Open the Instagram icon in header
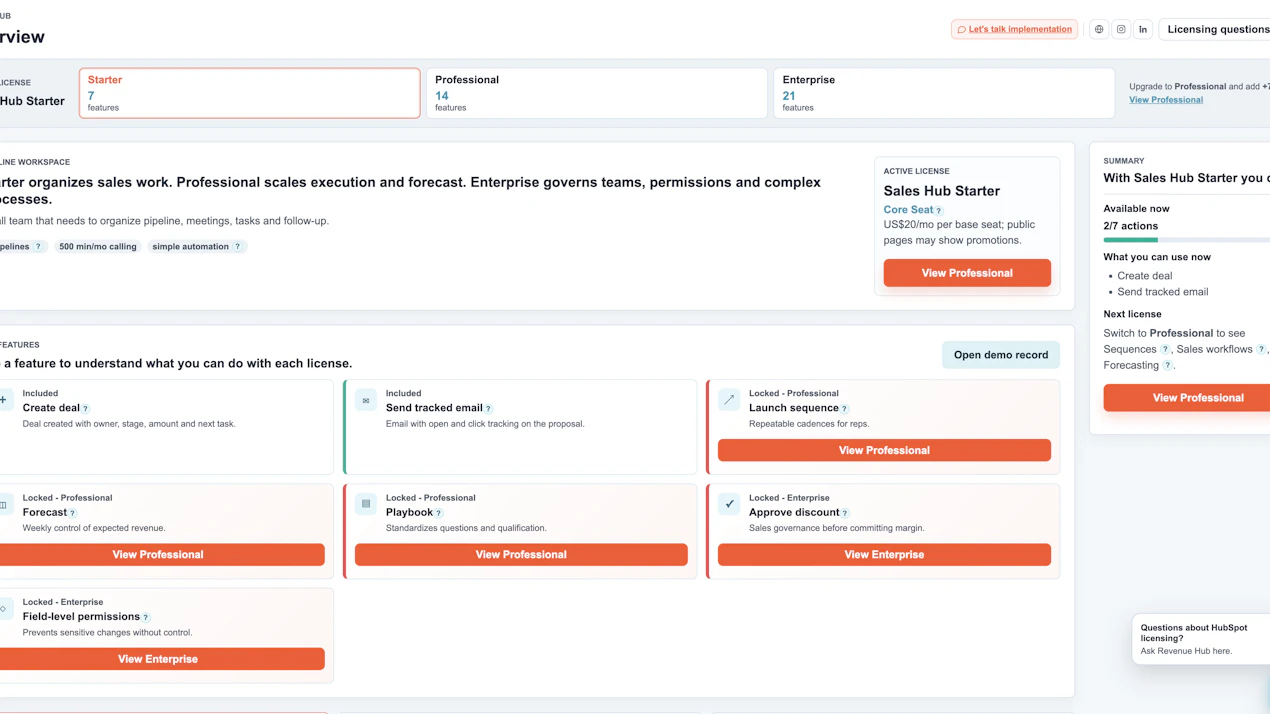1270x714 pixels. [x=1121, y=29]
